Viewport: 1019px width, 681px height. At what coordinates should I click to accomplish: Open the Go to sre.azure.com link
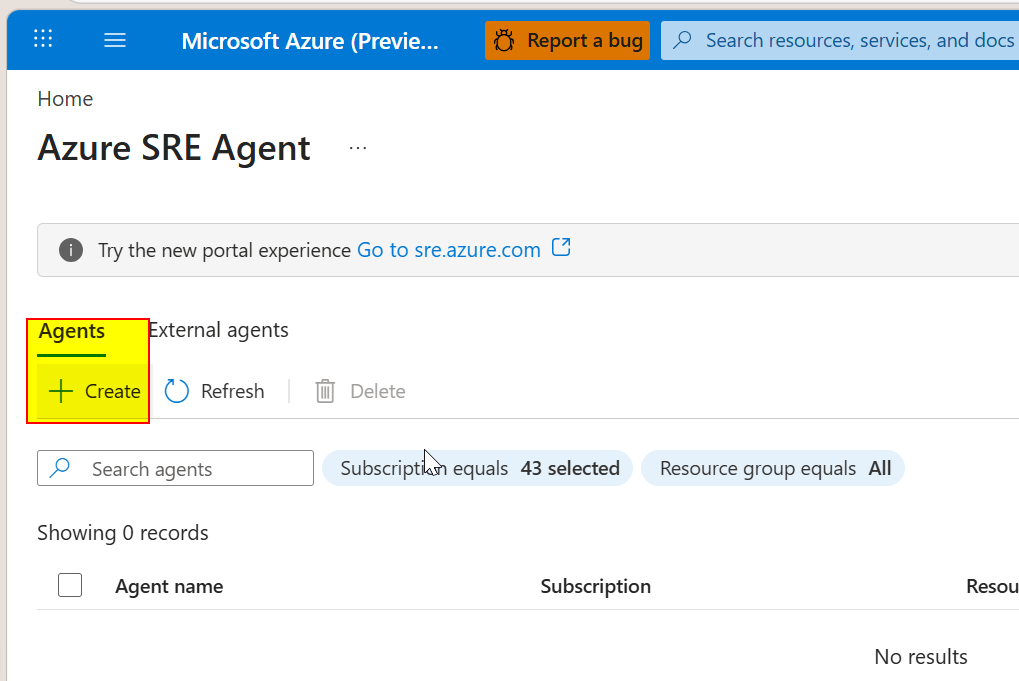449,250
